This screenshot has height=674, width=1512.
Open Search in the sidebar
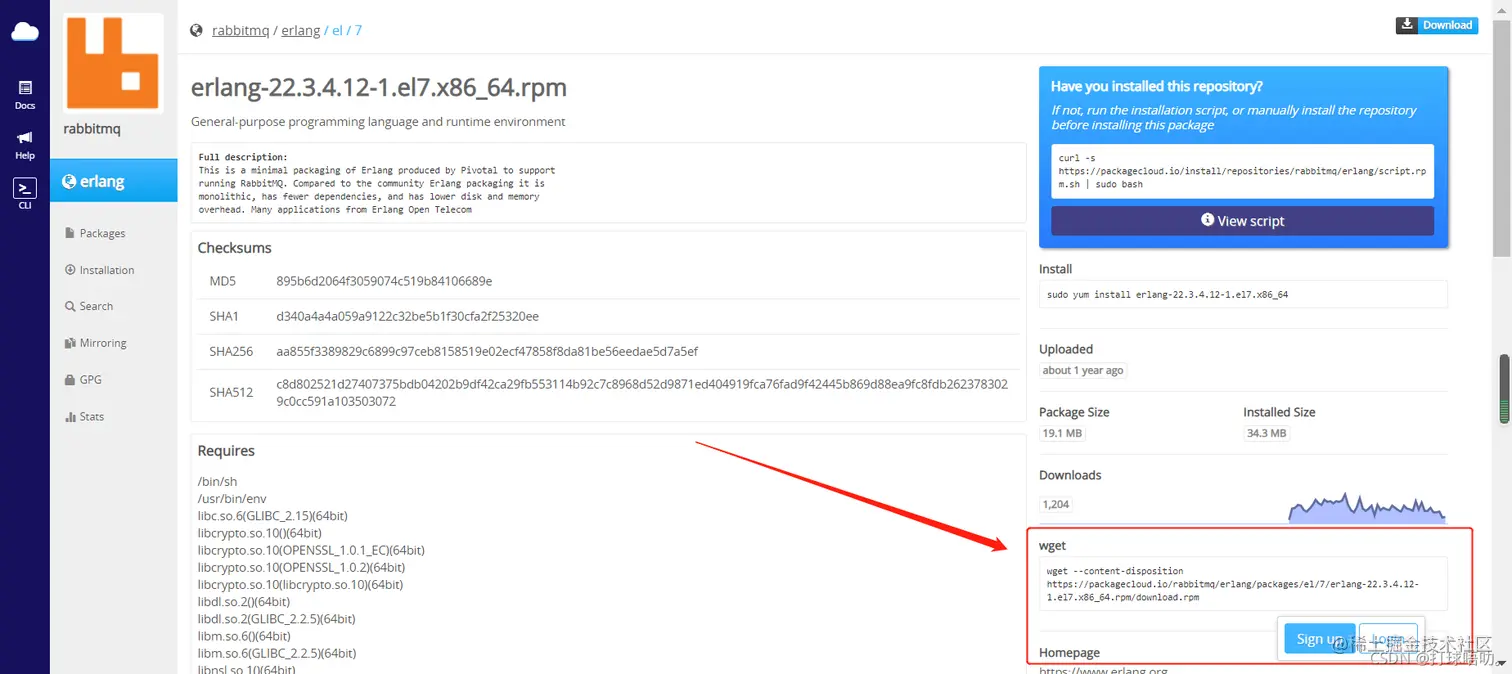pos(89,306)
